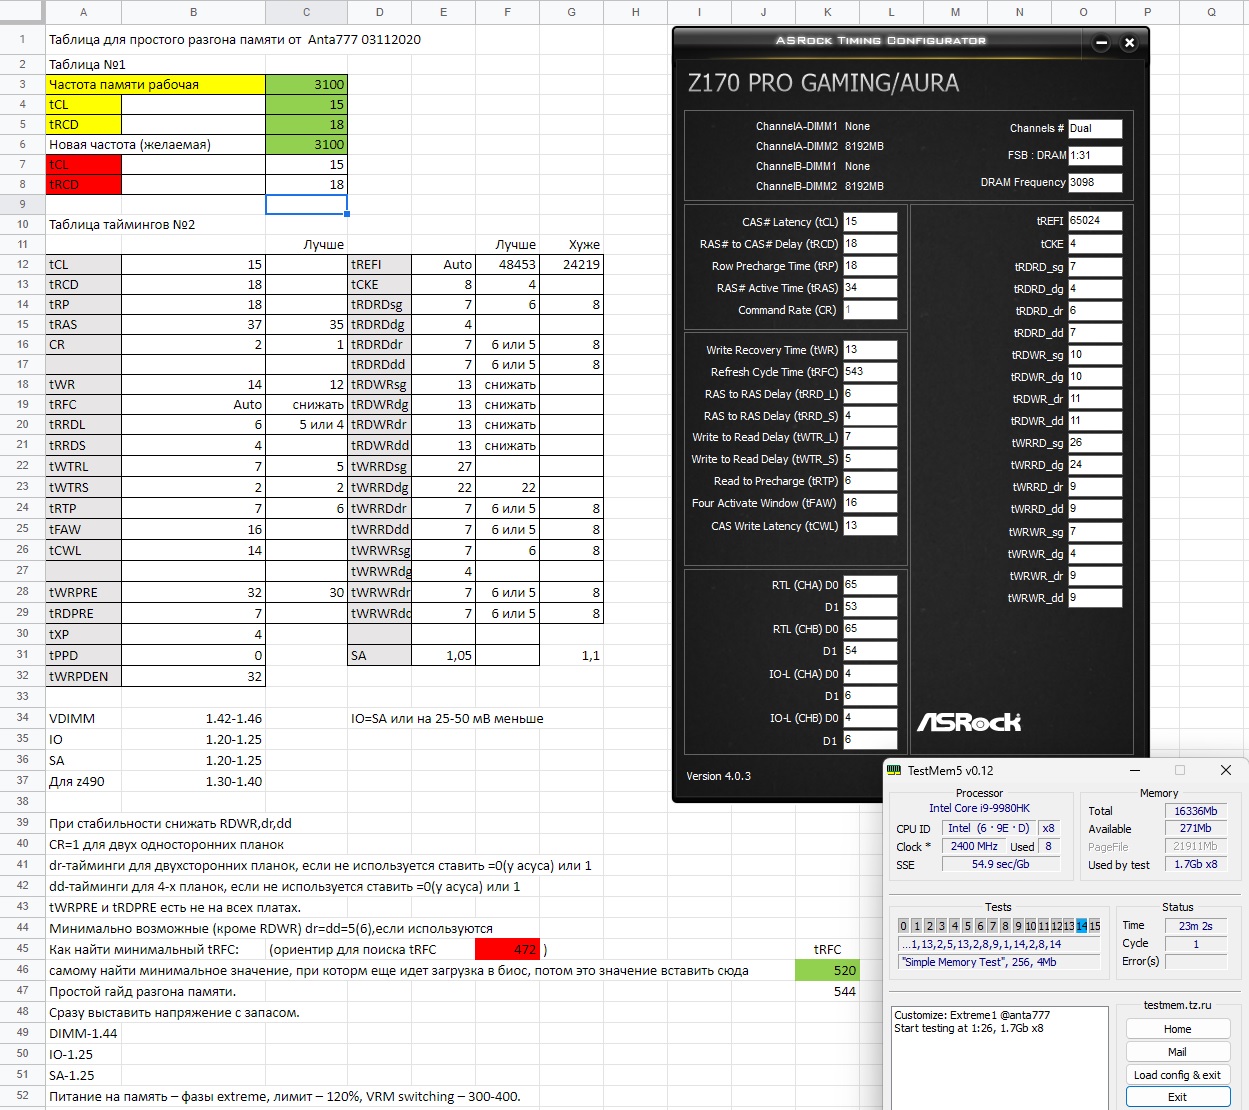
Task: Click the Exit button in TestMem5
Action: point(1177,1097)
